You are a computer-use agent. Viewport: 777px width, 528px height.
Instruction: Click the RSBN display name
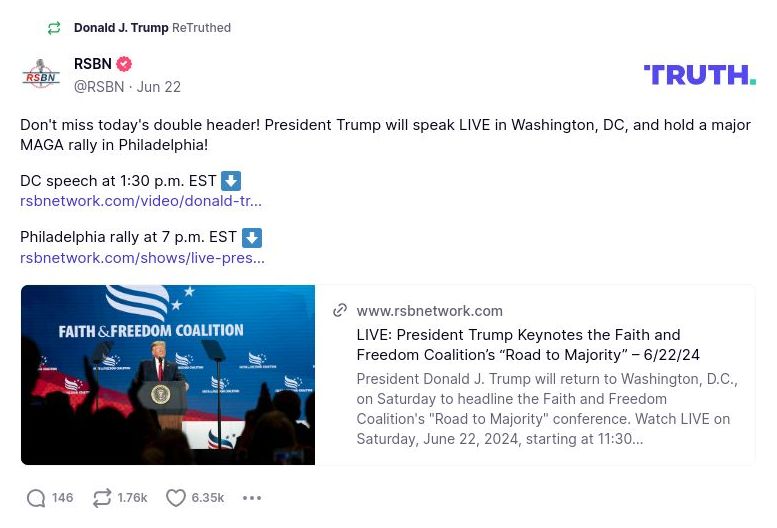93,64
